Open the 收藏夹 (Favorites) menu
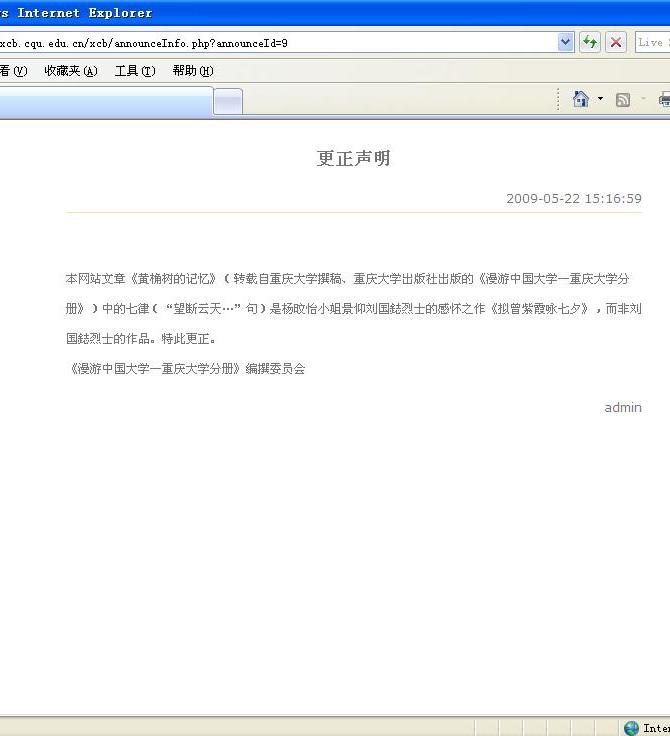The width and height of the screenshot is (670, 736). pyautogui.click(x=70, y=71)
